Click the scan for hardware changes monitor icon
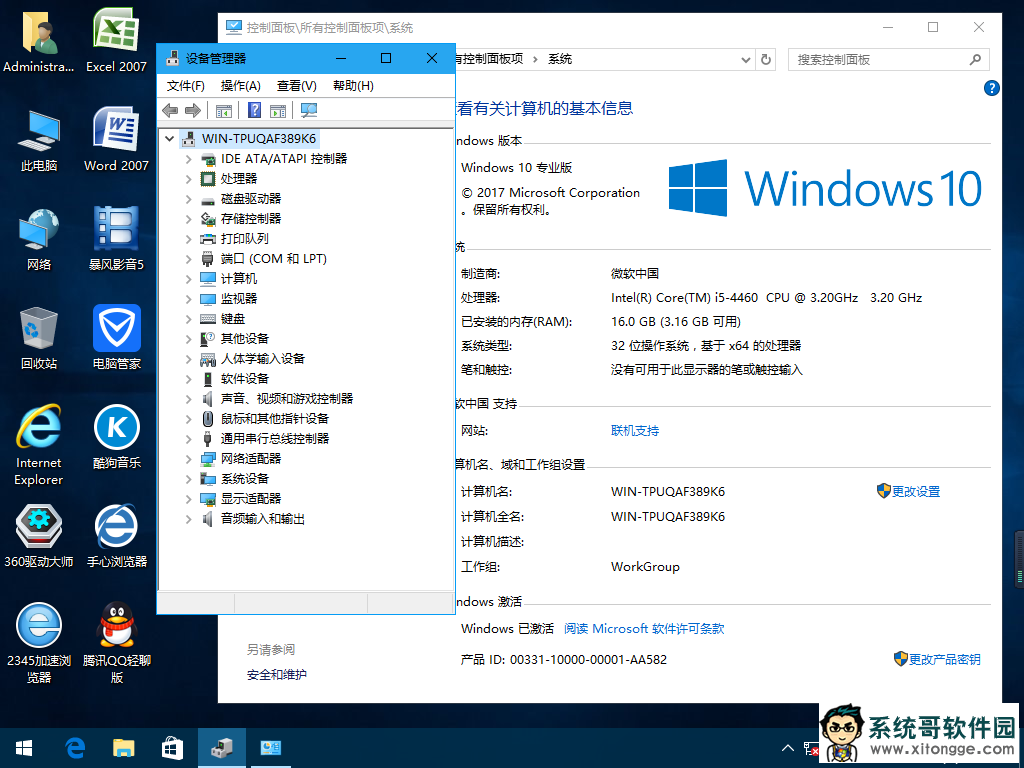Screen dimensions: 1024x768 [x=309, y=110]
